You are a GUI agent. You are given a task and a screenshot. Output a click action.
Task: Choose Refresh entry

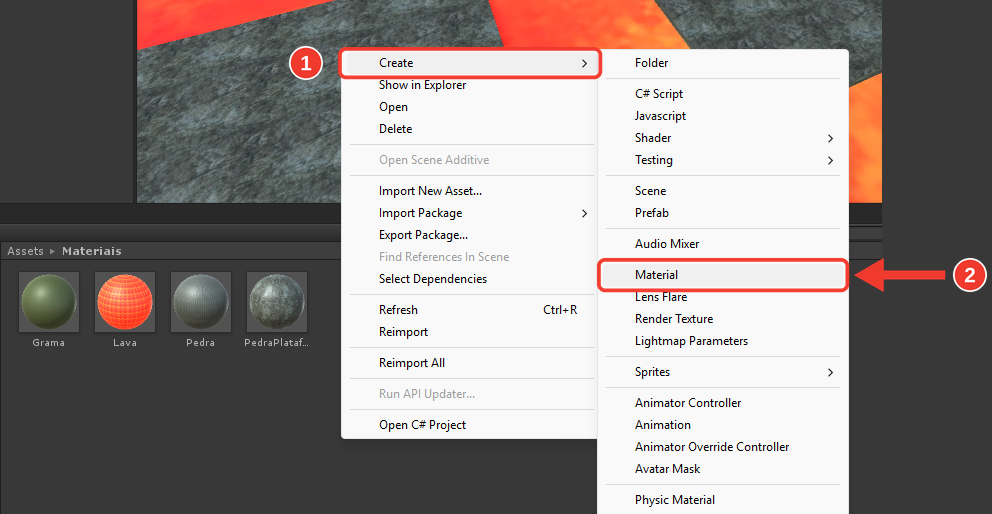tap(469, 310)
